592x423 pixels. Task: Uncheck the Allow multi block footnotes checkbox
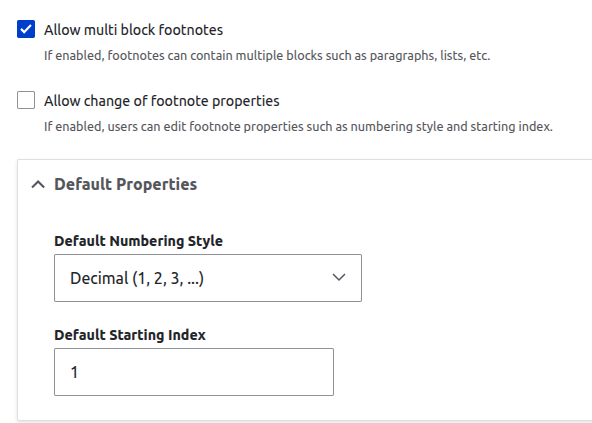tap(26, 29)
